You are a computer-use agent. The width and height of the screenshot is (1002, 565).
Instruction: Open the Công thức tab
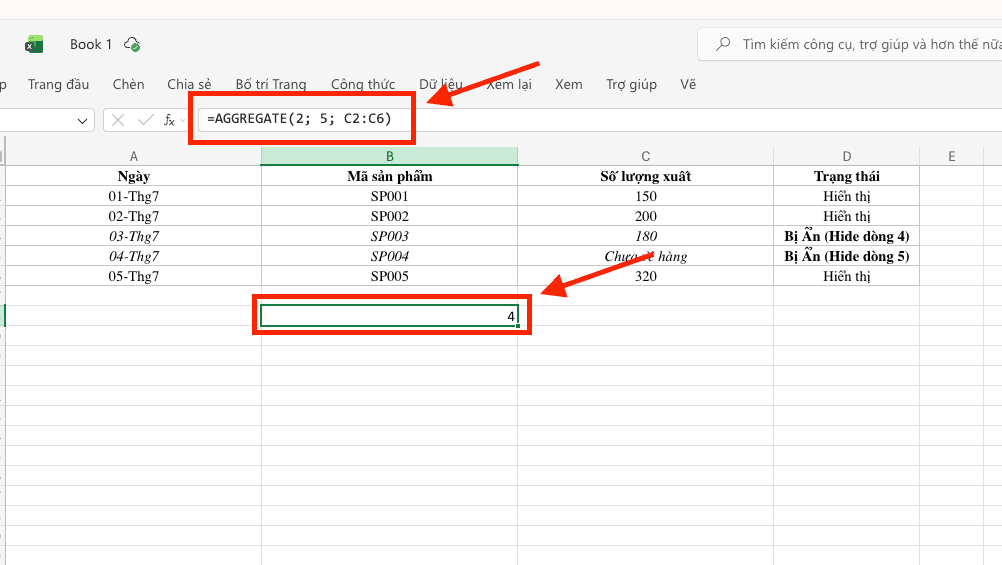click(x=363, y=84)
